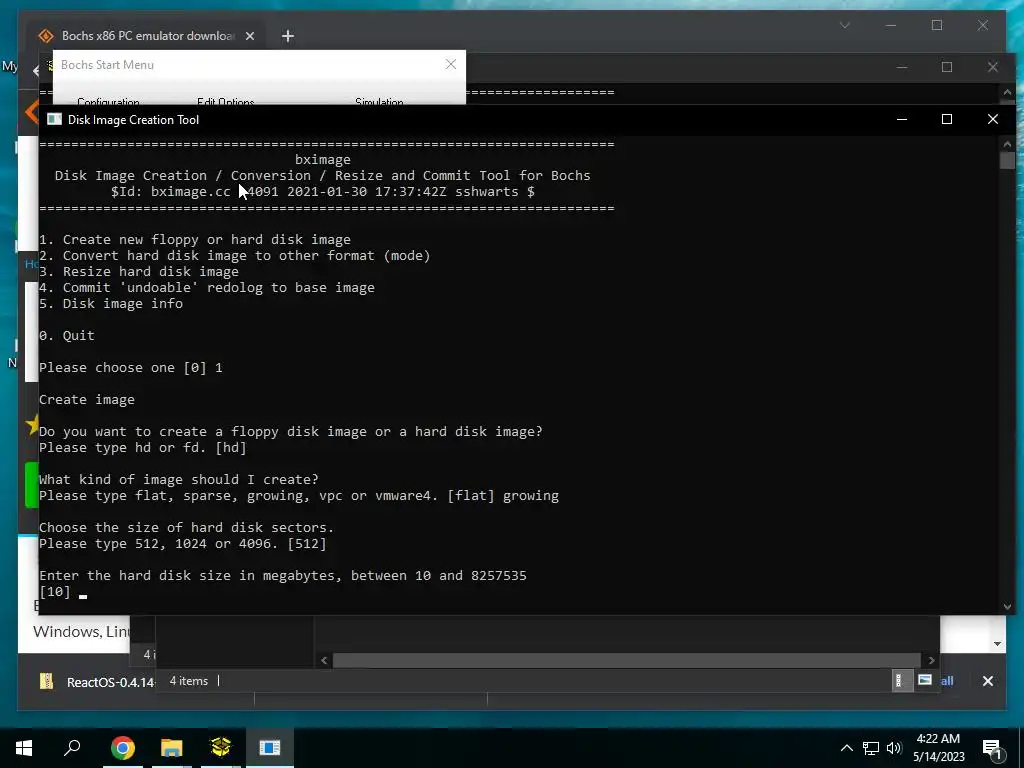Open Chrome's tab search chevron
This screenshot has width=1024, height=768.
(x=844, y=25)
